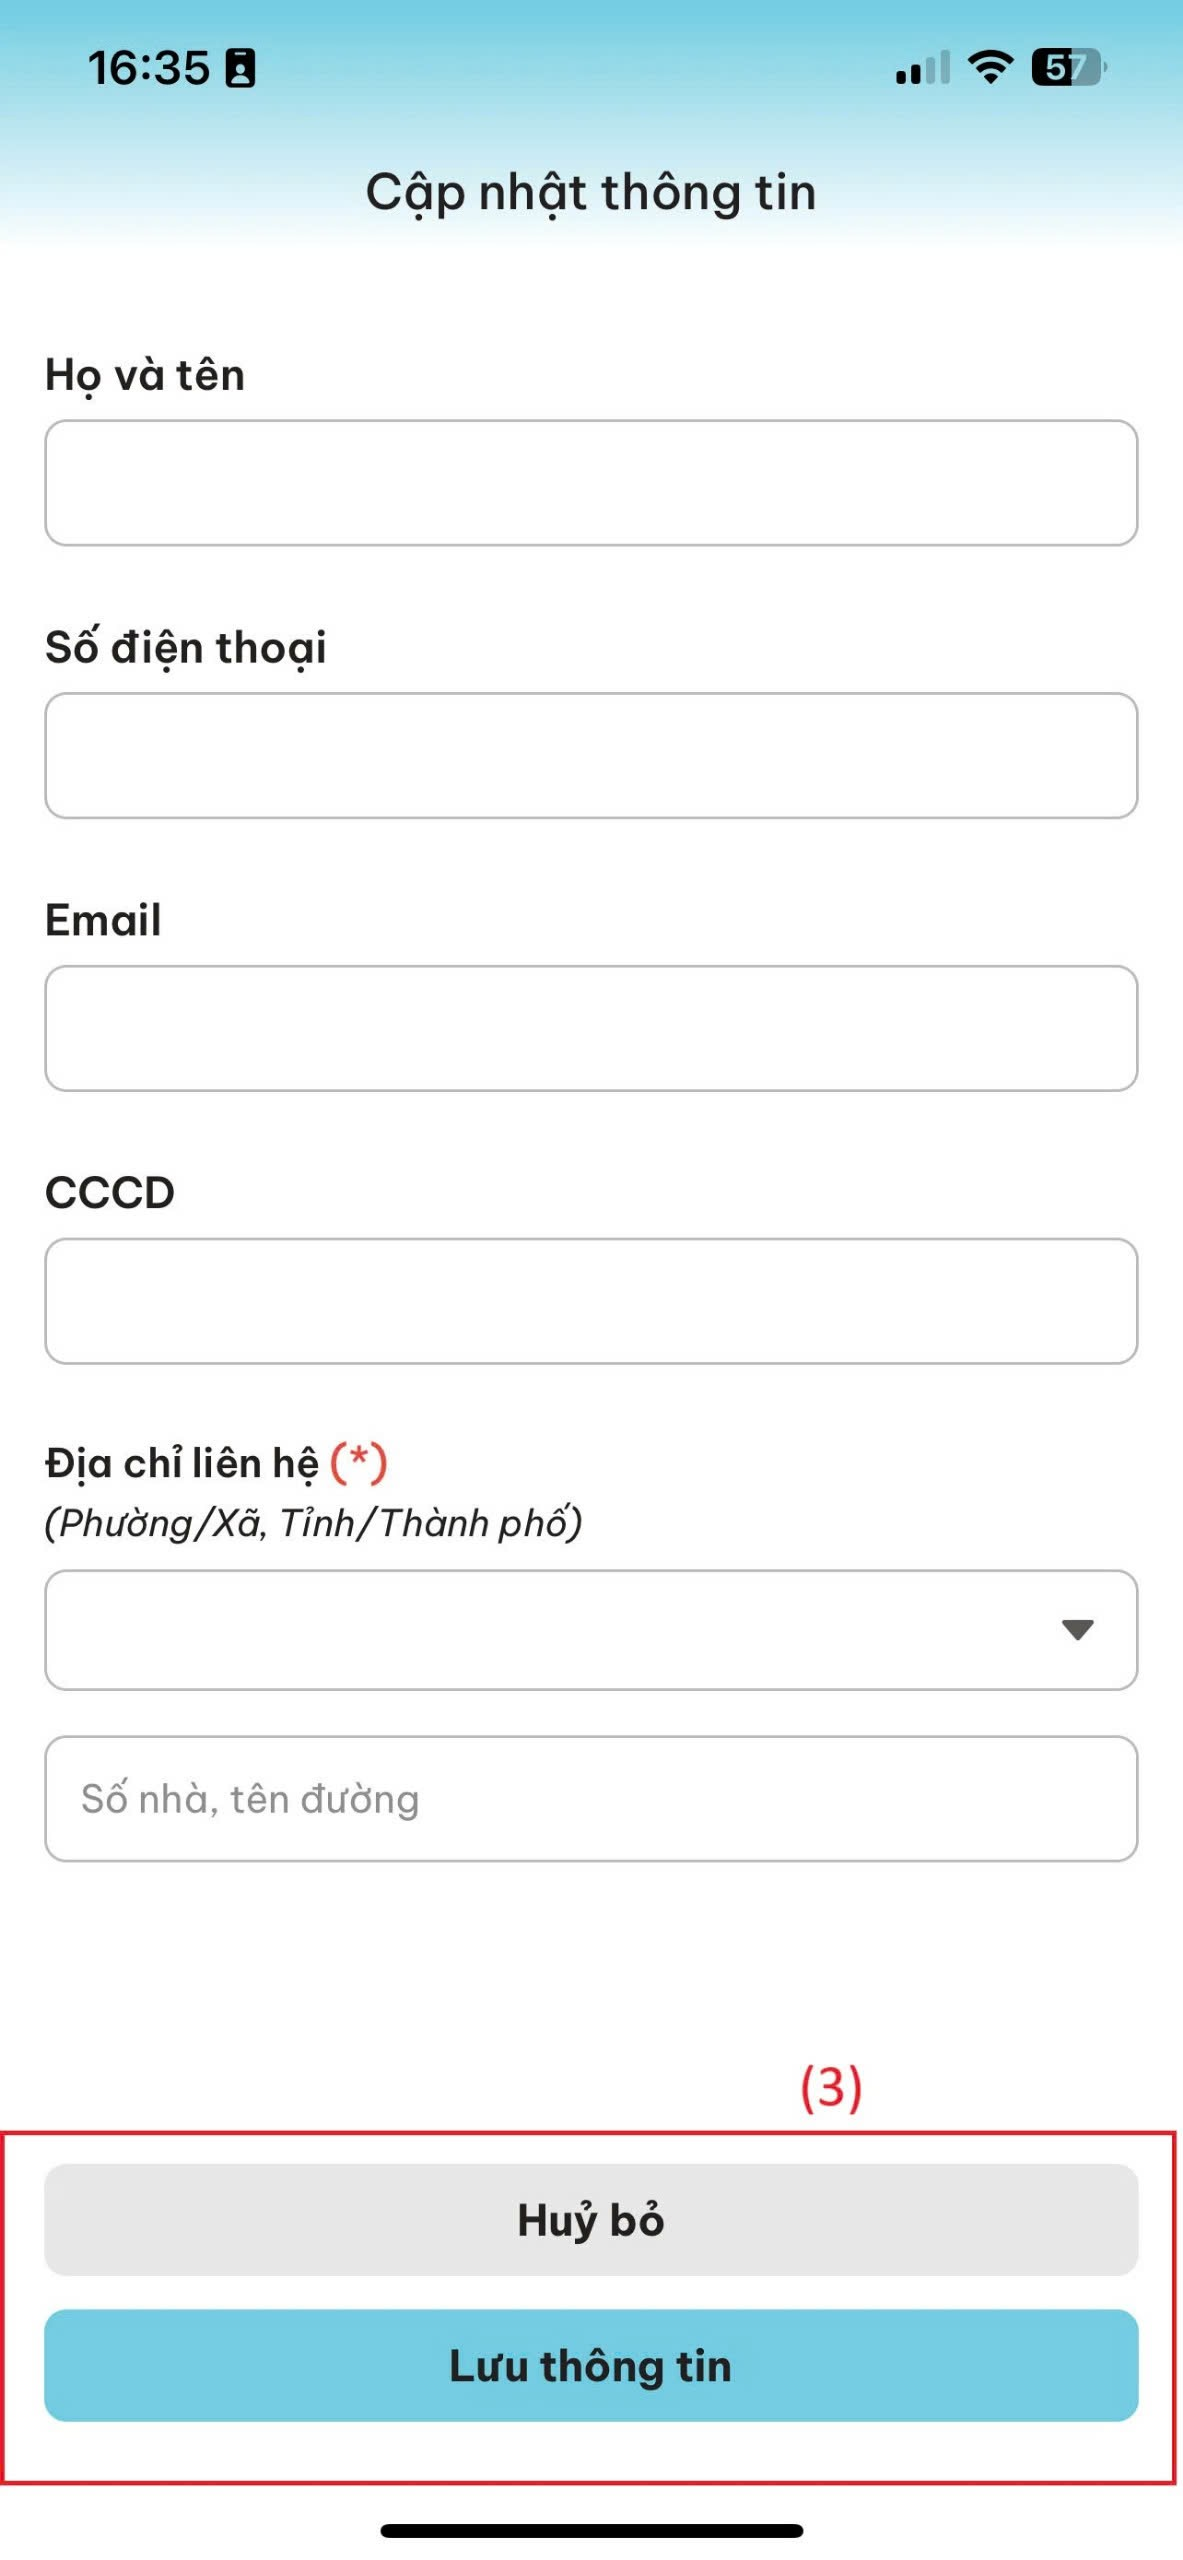Tap the Cập nhật thông tin page title
Image resolution: width=1183 pixels, height=2560 pixels.
(591, 192)
